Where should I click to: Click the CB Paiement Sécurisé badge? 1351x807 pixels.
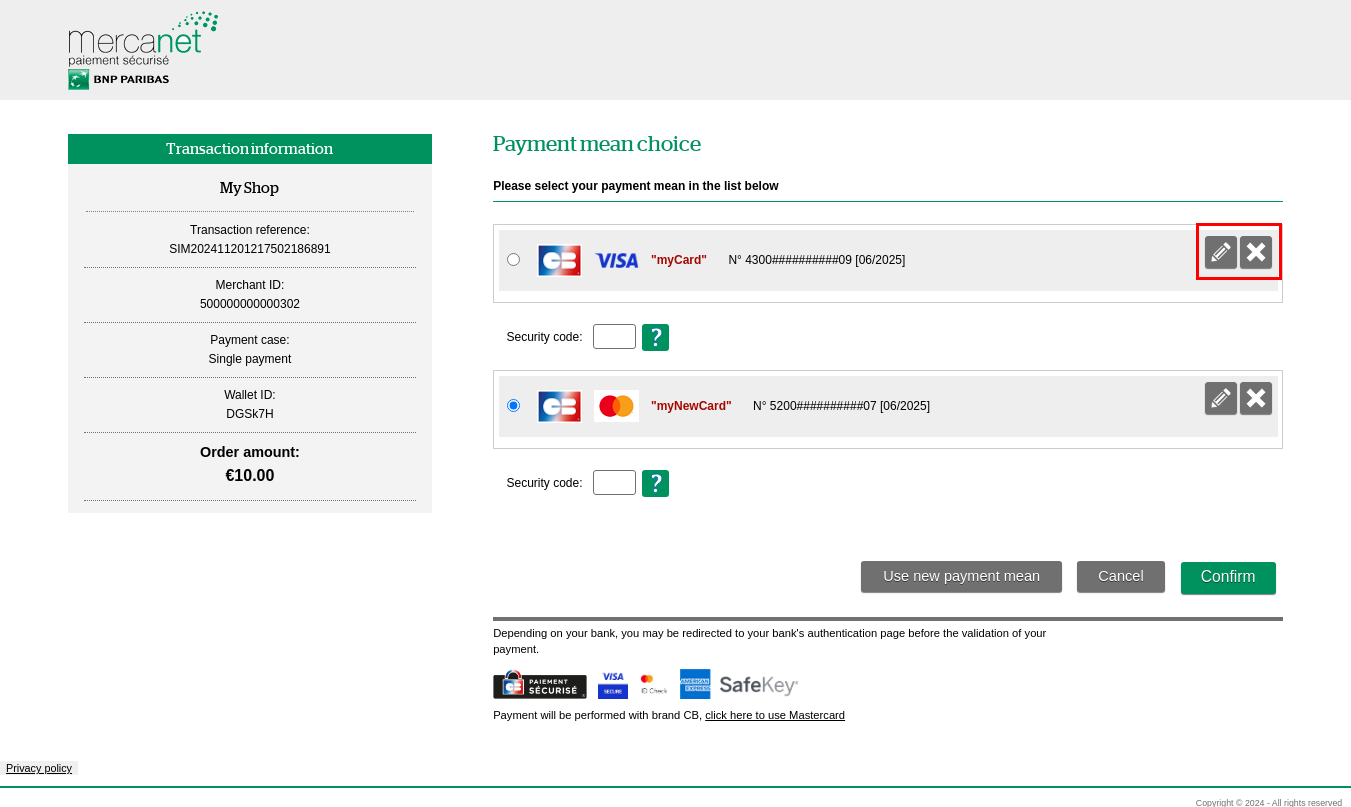(x=539, y=685)
